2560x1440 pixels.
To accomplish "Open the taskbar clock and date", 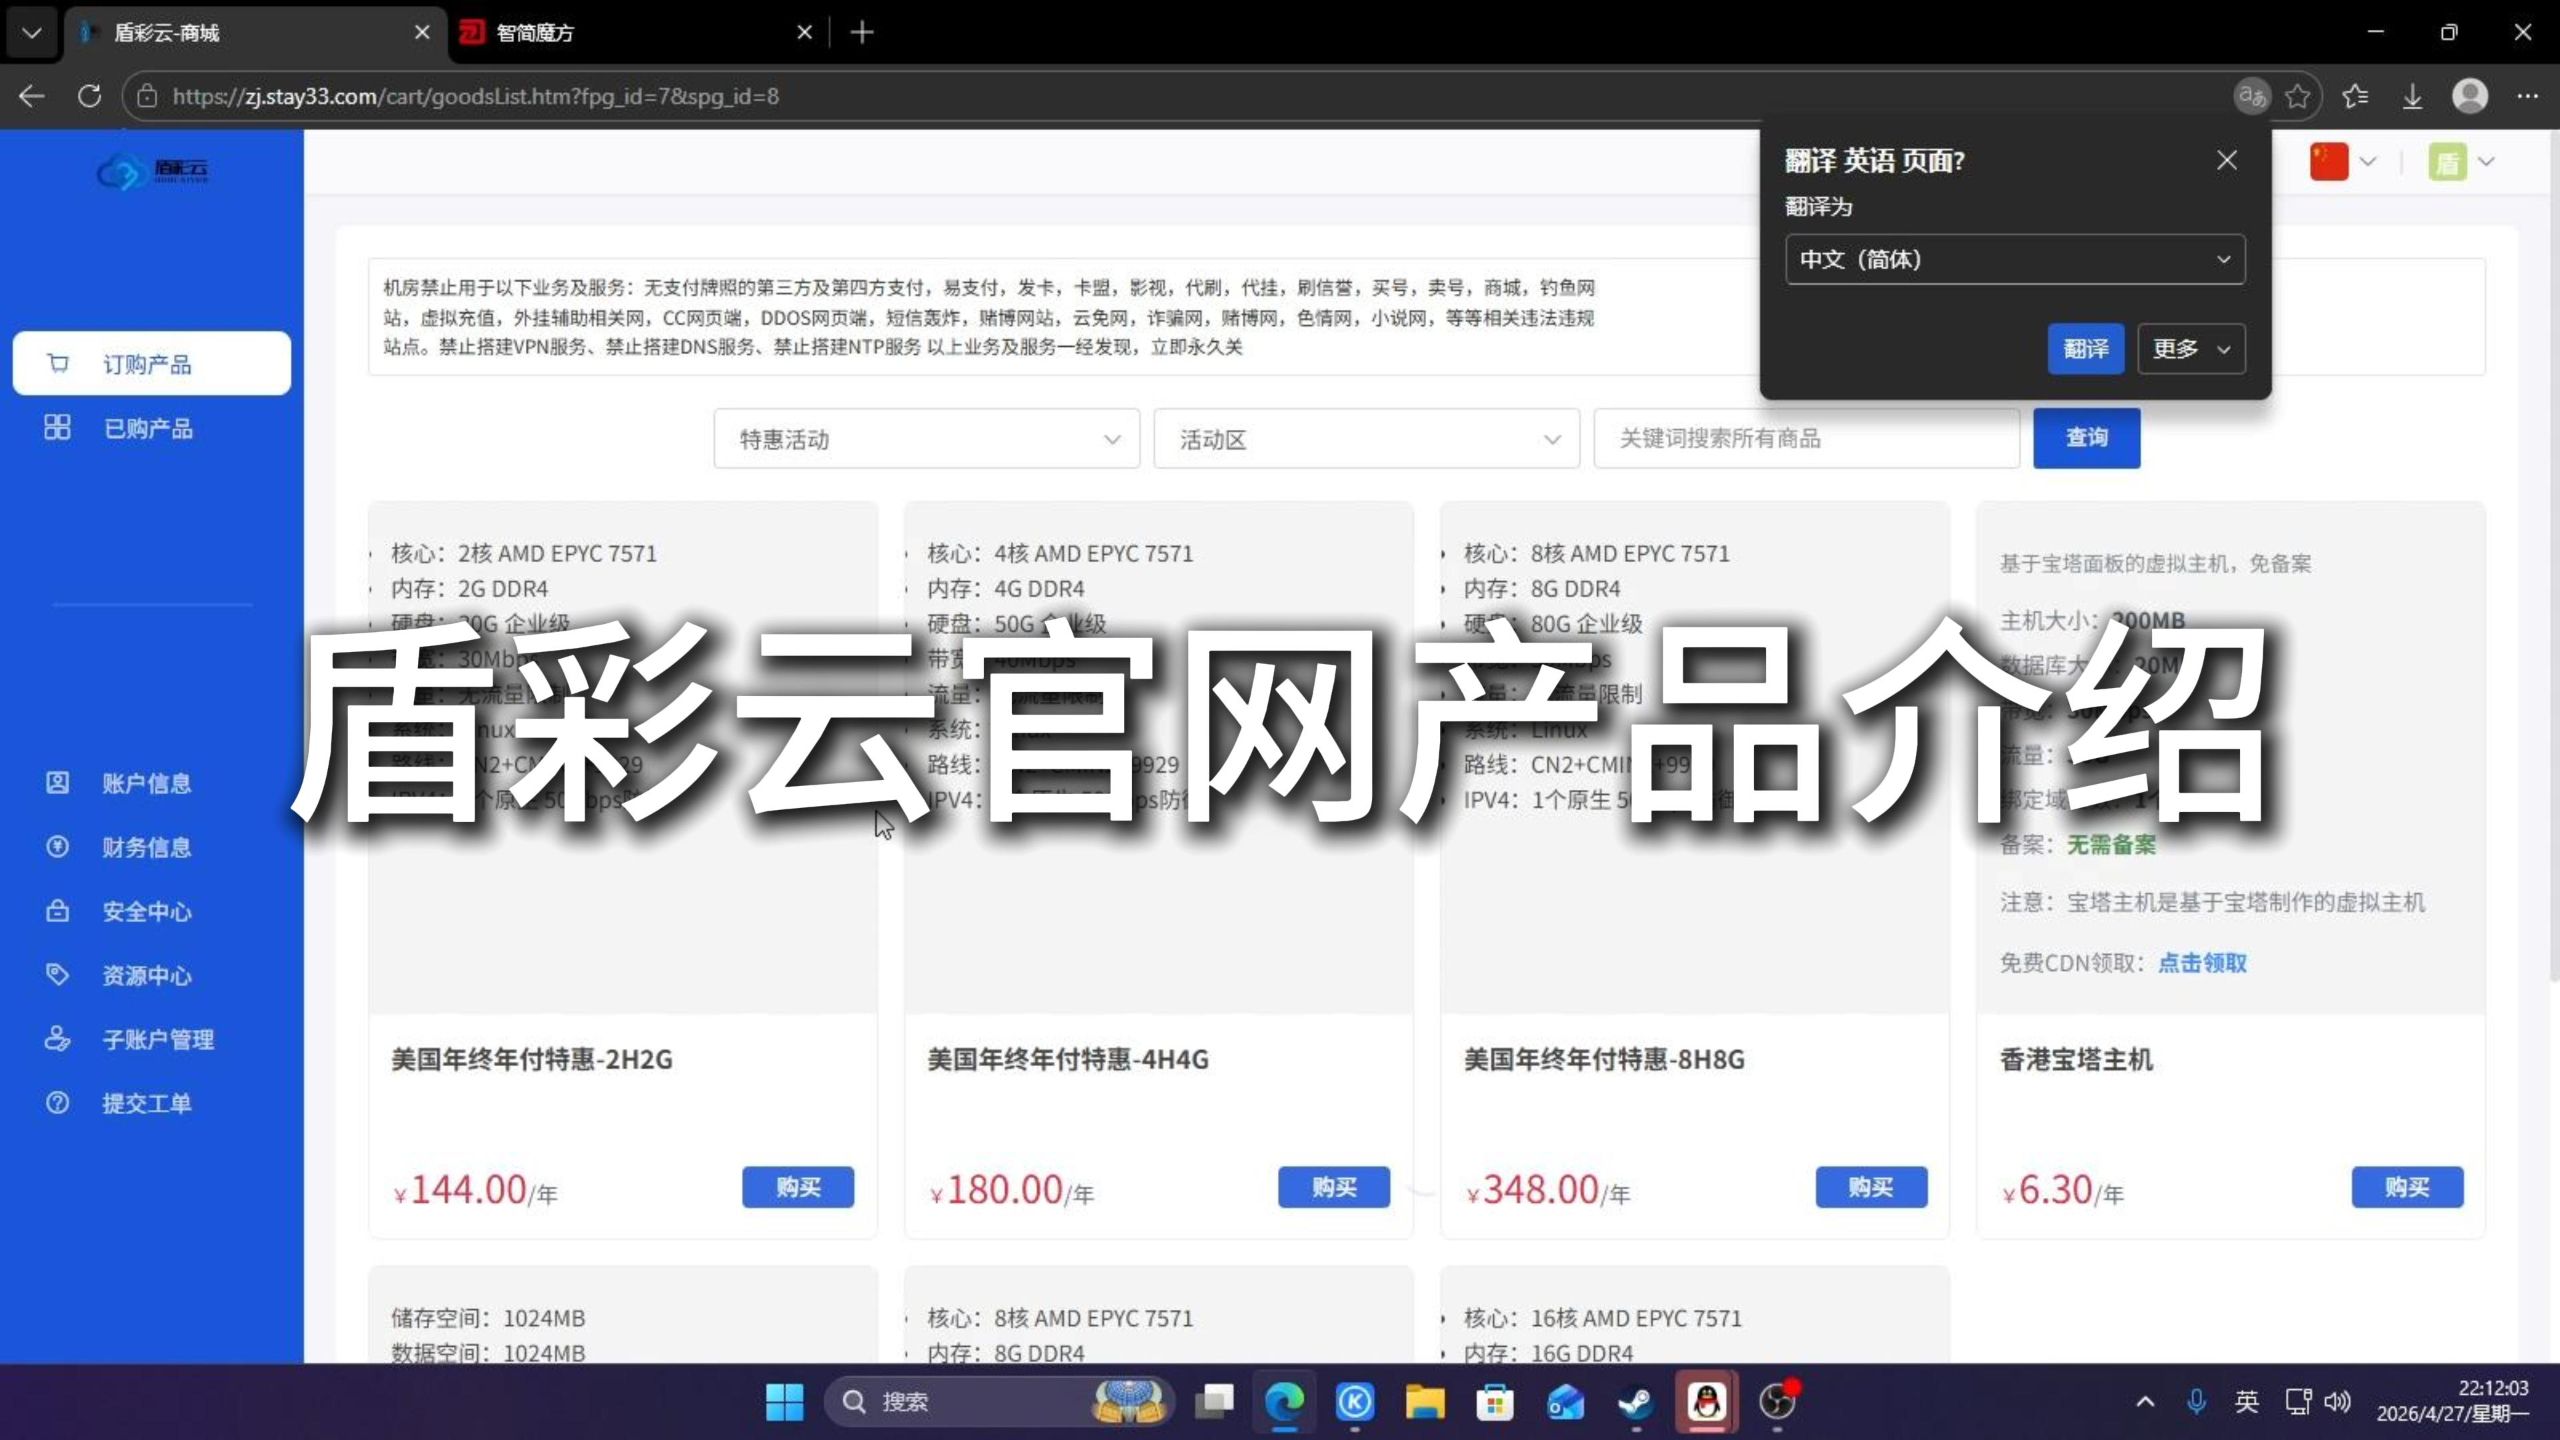I will tap(2452, 1401).
